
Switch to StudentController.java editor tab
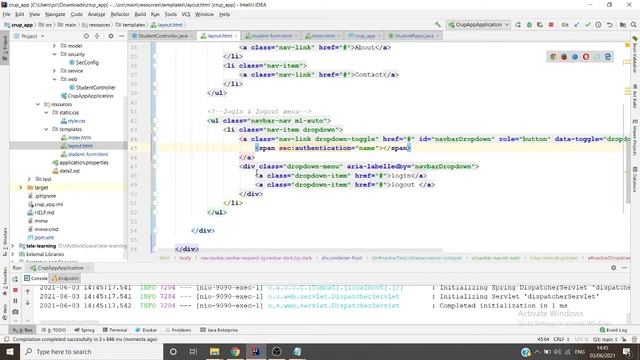163,36
